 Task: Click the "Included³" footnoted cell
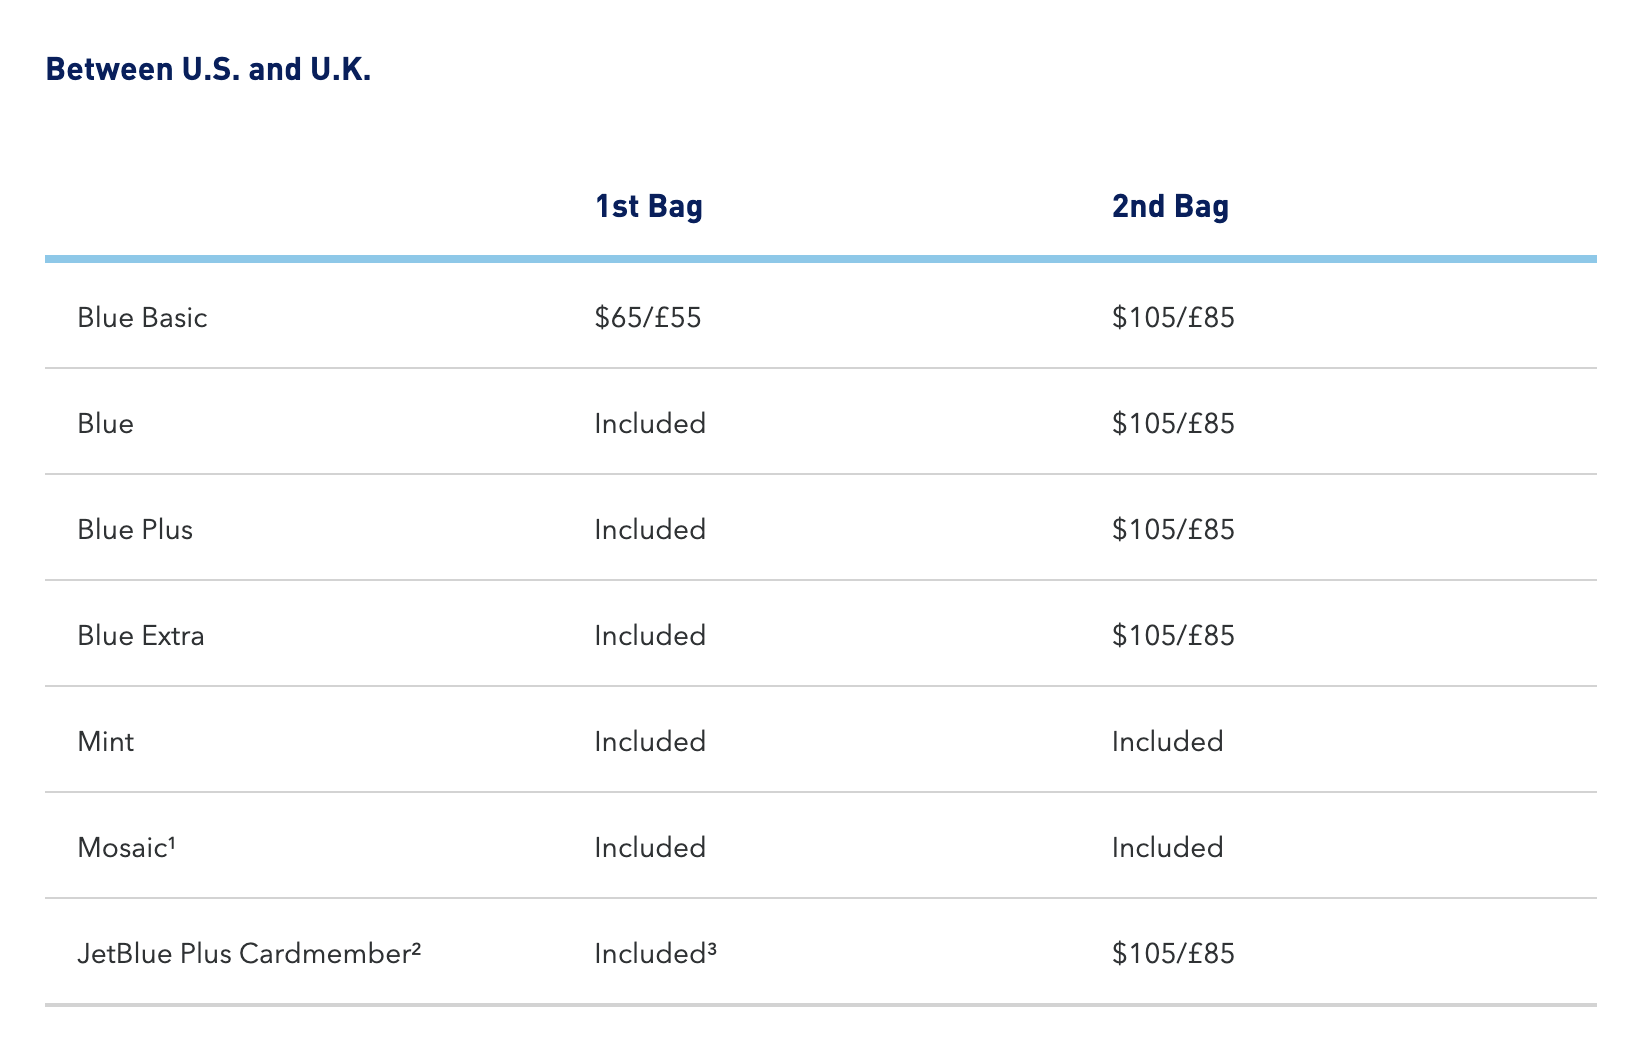coord(655,954)
